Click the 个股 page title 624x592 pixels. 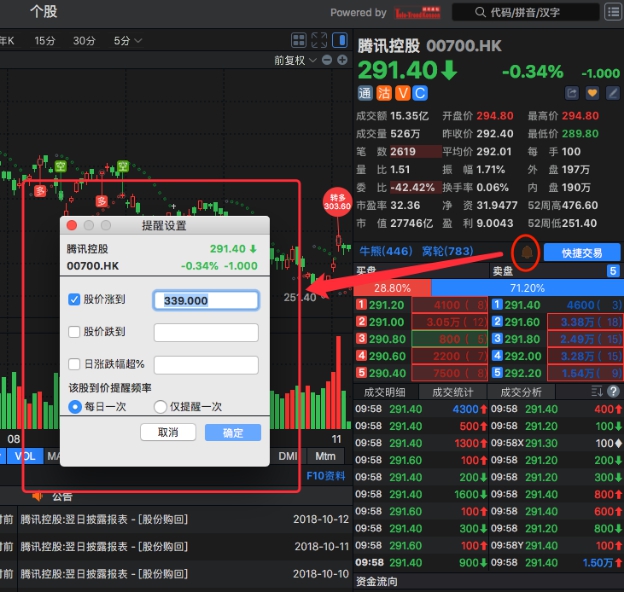pyautogui.click(x=44, y=11)
